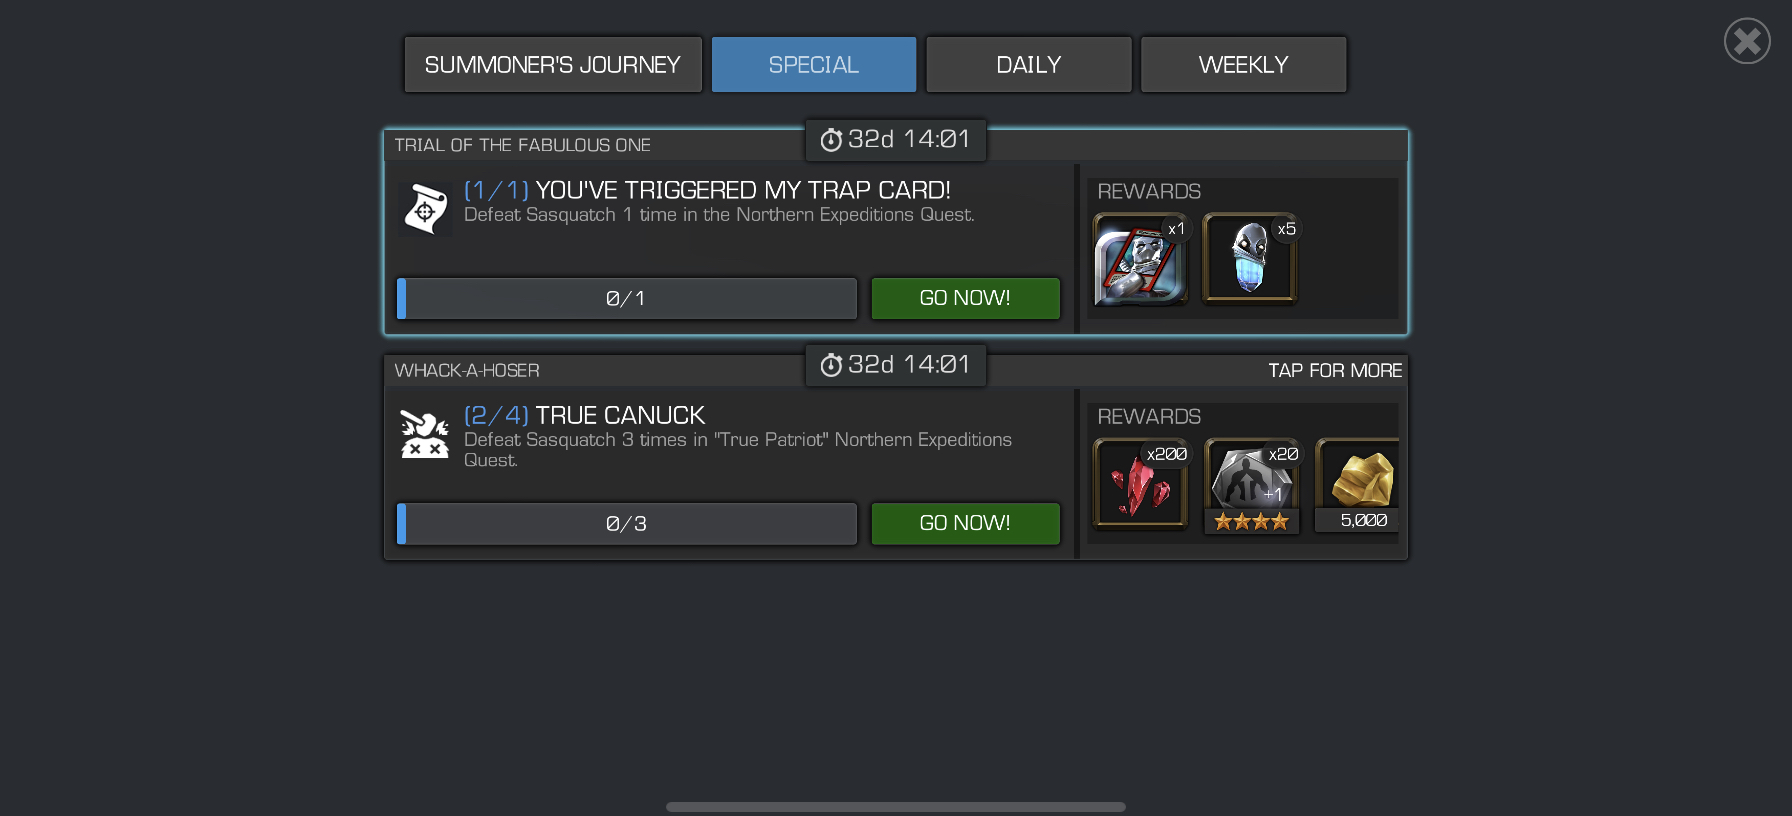Tap Go Now for True Canuck objective
Image resolution: width=1792 pixels, height=816 pixels.
point(965,523)
